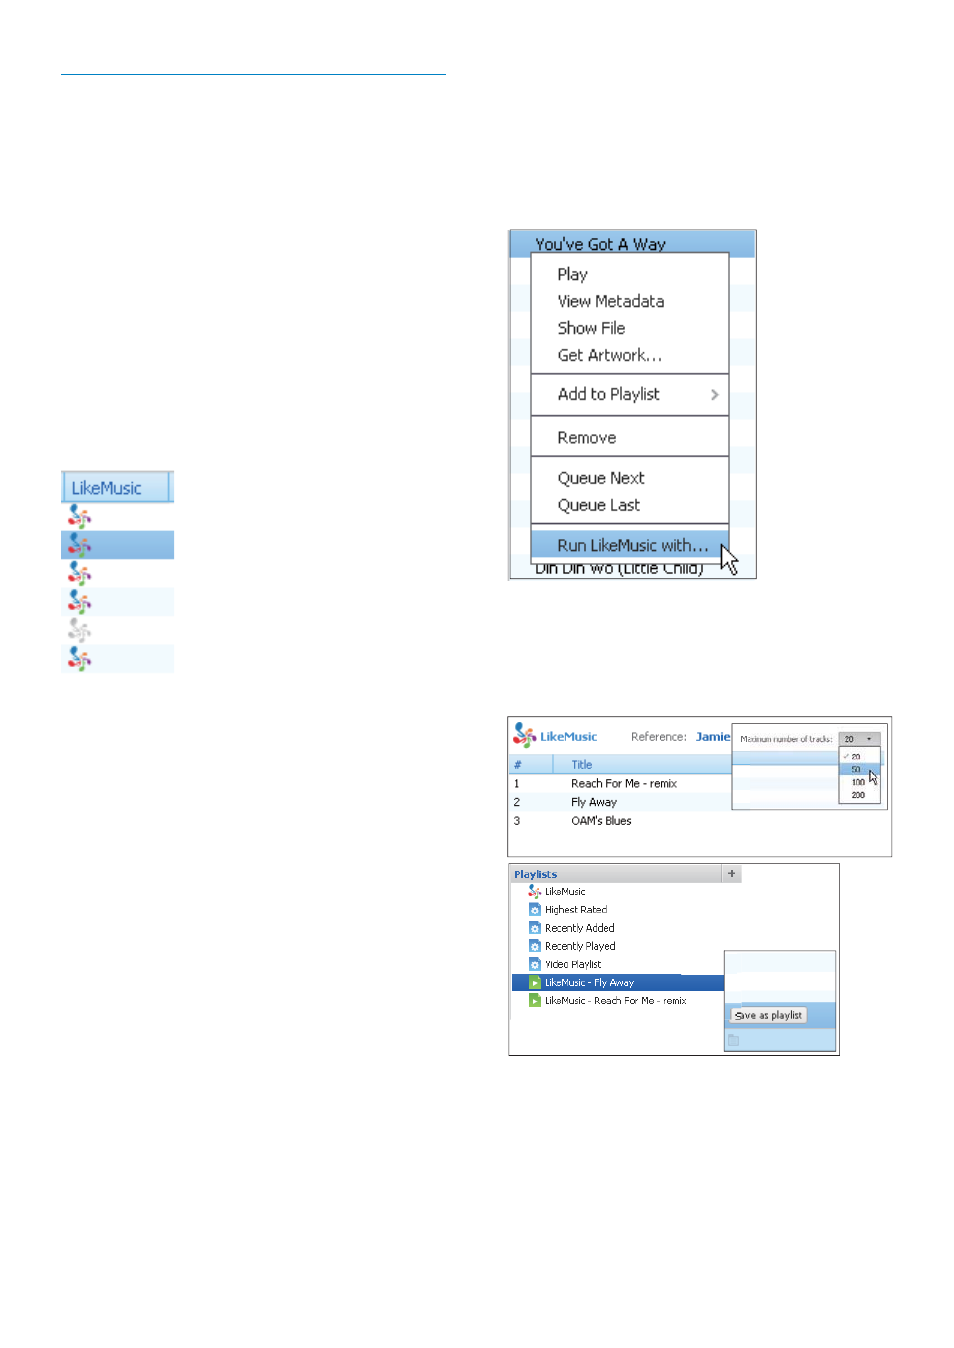Click the green icon beside LikeMusic - Fly Away
Viewport: 954px width, 1348px height.
tap(535, 983)
